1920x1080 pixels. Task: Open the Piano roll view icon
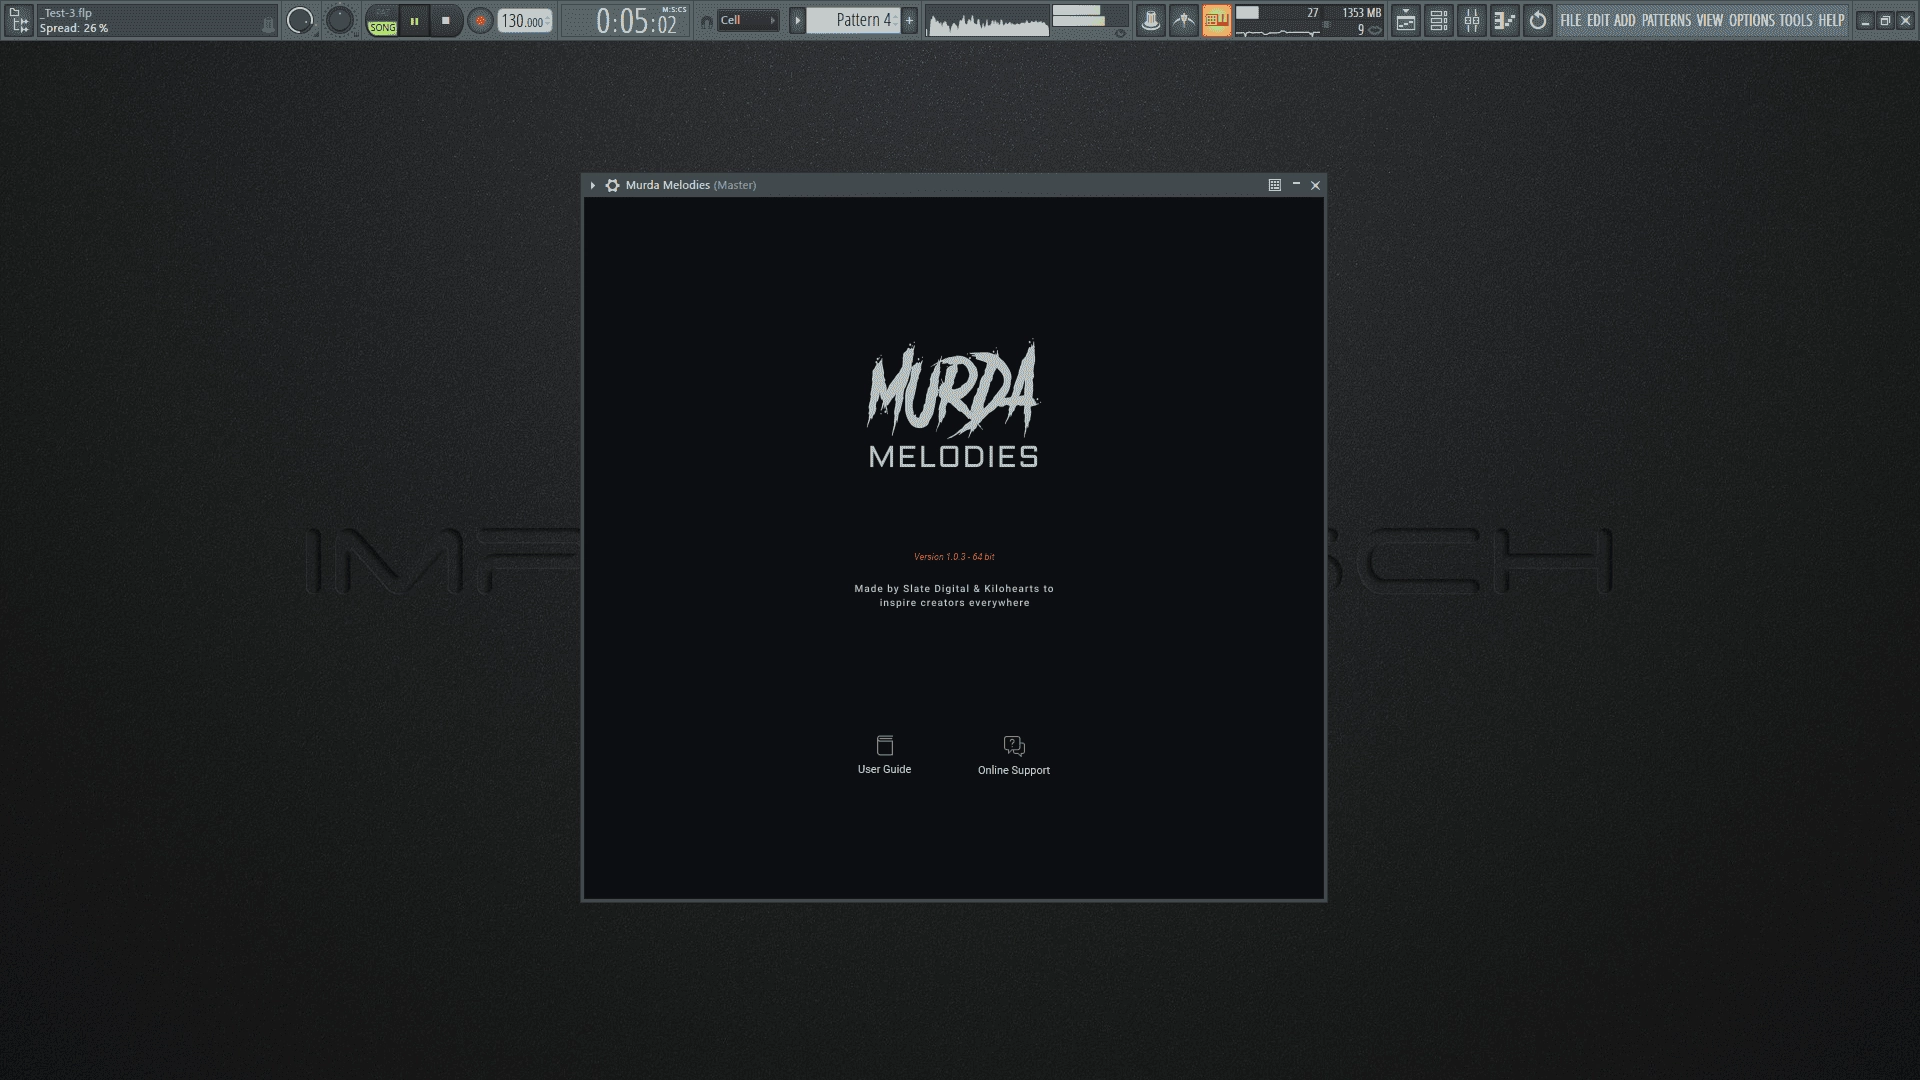pos(1504,20)
